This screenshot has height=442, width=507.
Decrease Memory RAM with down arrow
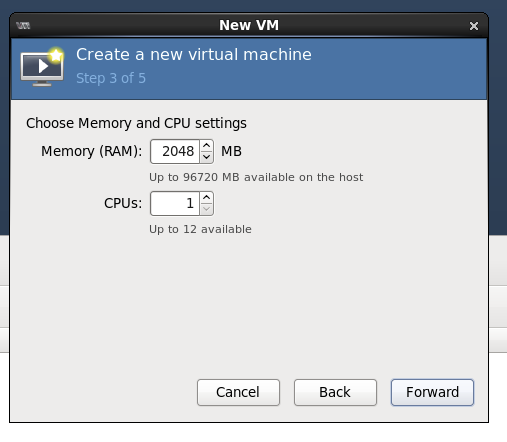click(207, 157)
